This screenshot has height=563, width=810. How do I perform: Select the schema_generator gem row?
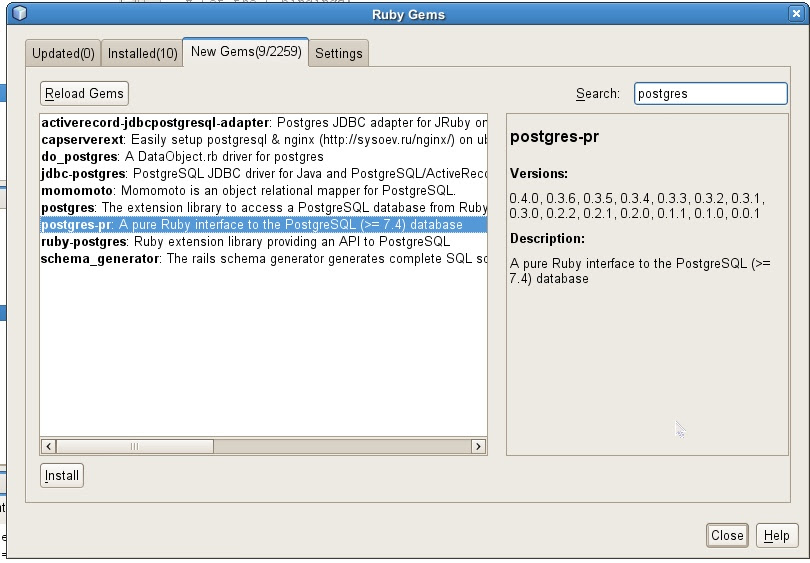coord(263,259)
